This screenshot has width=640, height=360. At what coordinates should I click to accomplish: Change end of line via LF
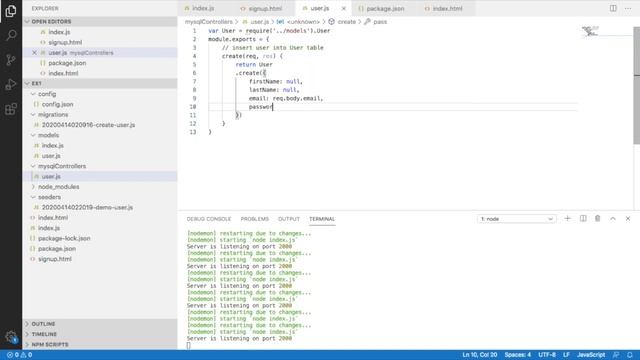(x=566, y=355)
